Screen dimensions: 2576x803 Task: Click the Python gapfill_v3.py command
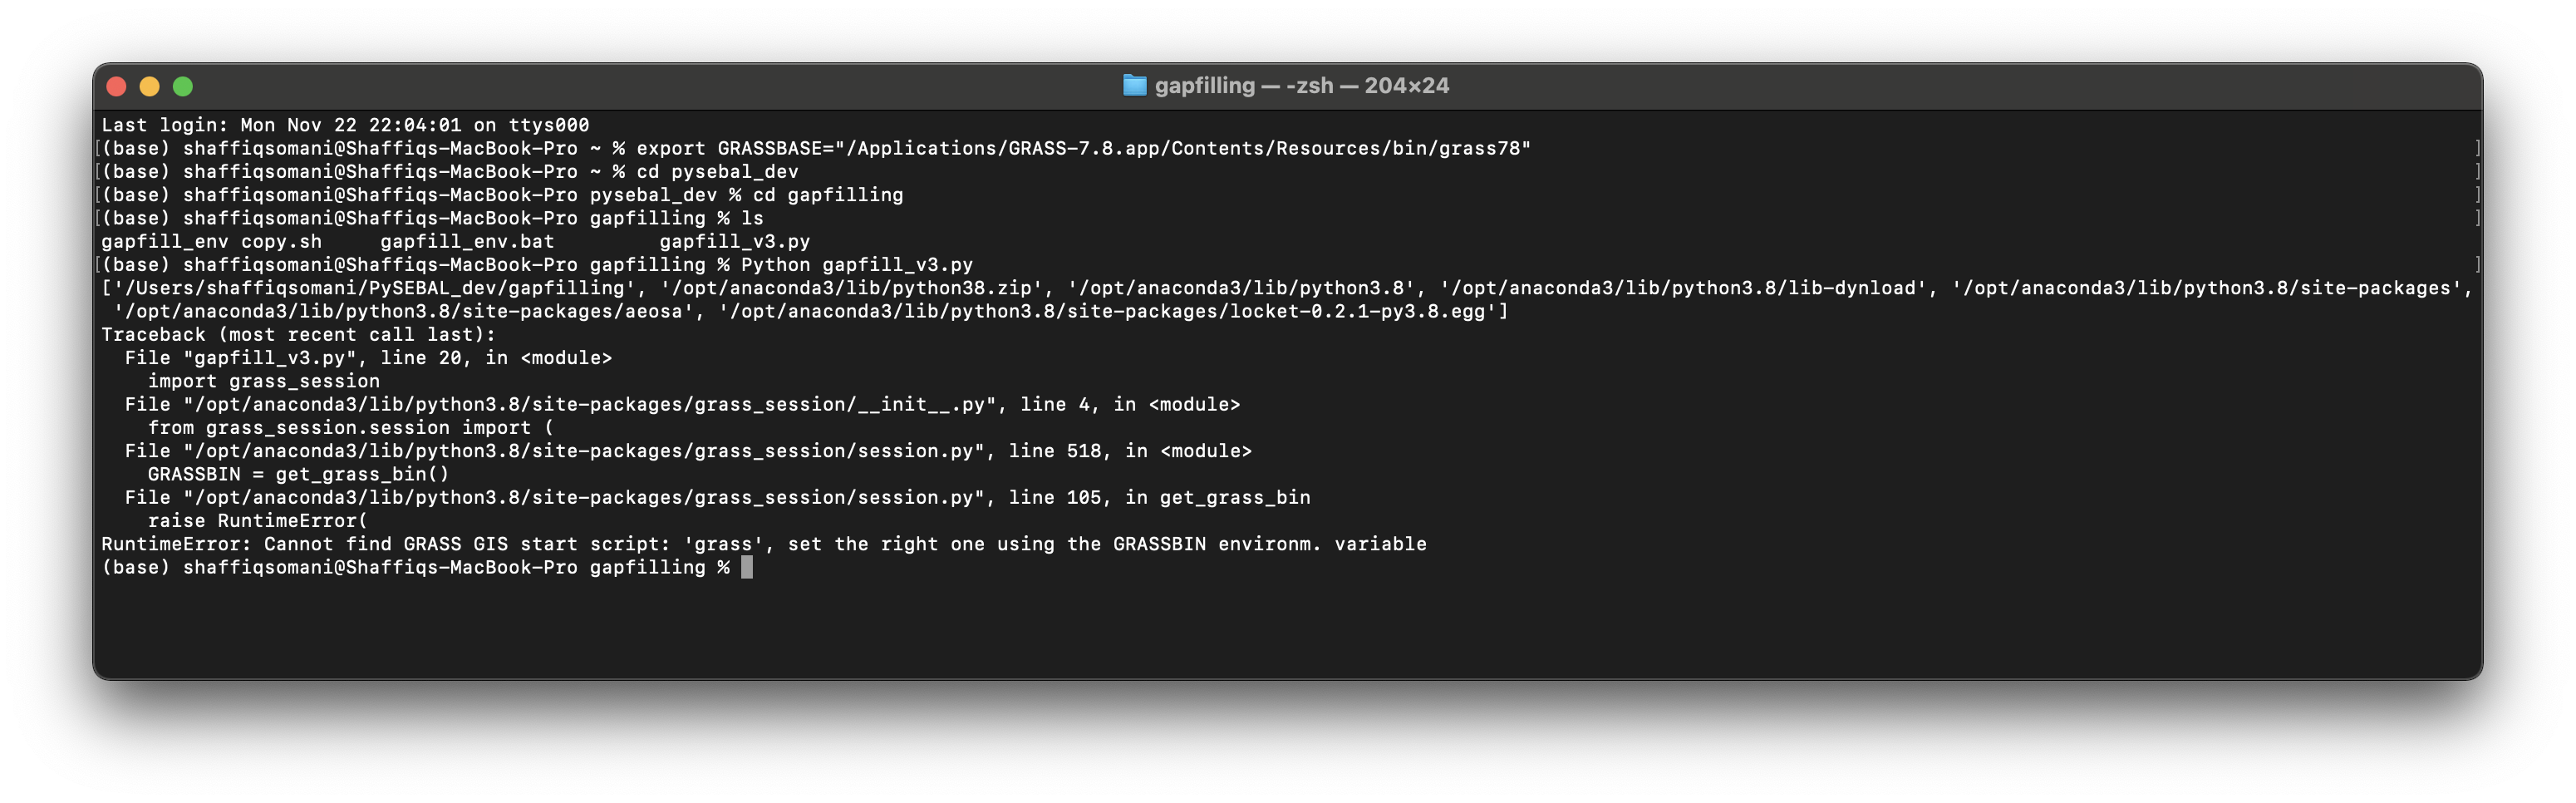point(857,265)
